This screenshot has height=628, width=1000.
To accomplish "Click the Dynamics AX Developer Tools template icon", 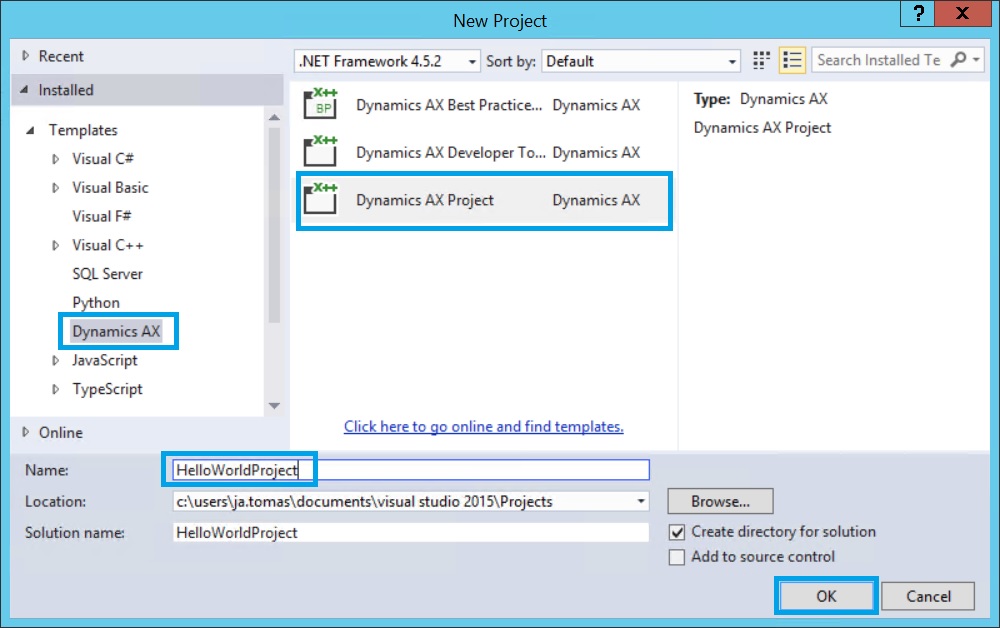I will 320,152.
